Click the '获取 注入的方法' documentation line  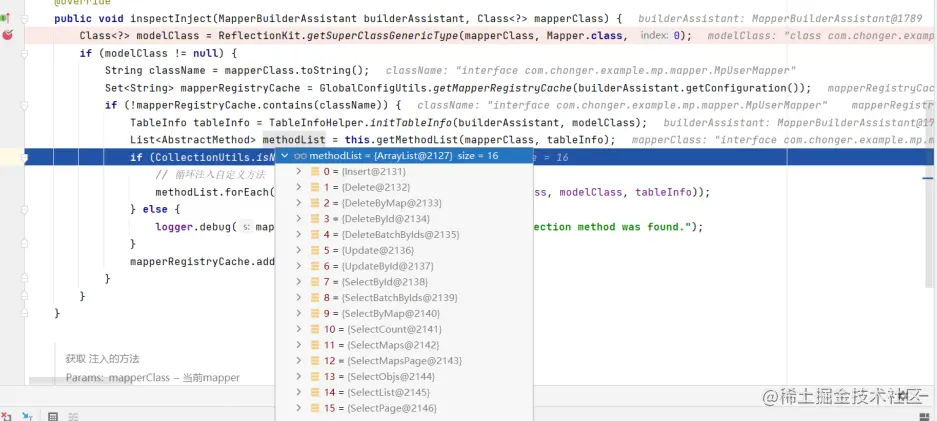102,359
